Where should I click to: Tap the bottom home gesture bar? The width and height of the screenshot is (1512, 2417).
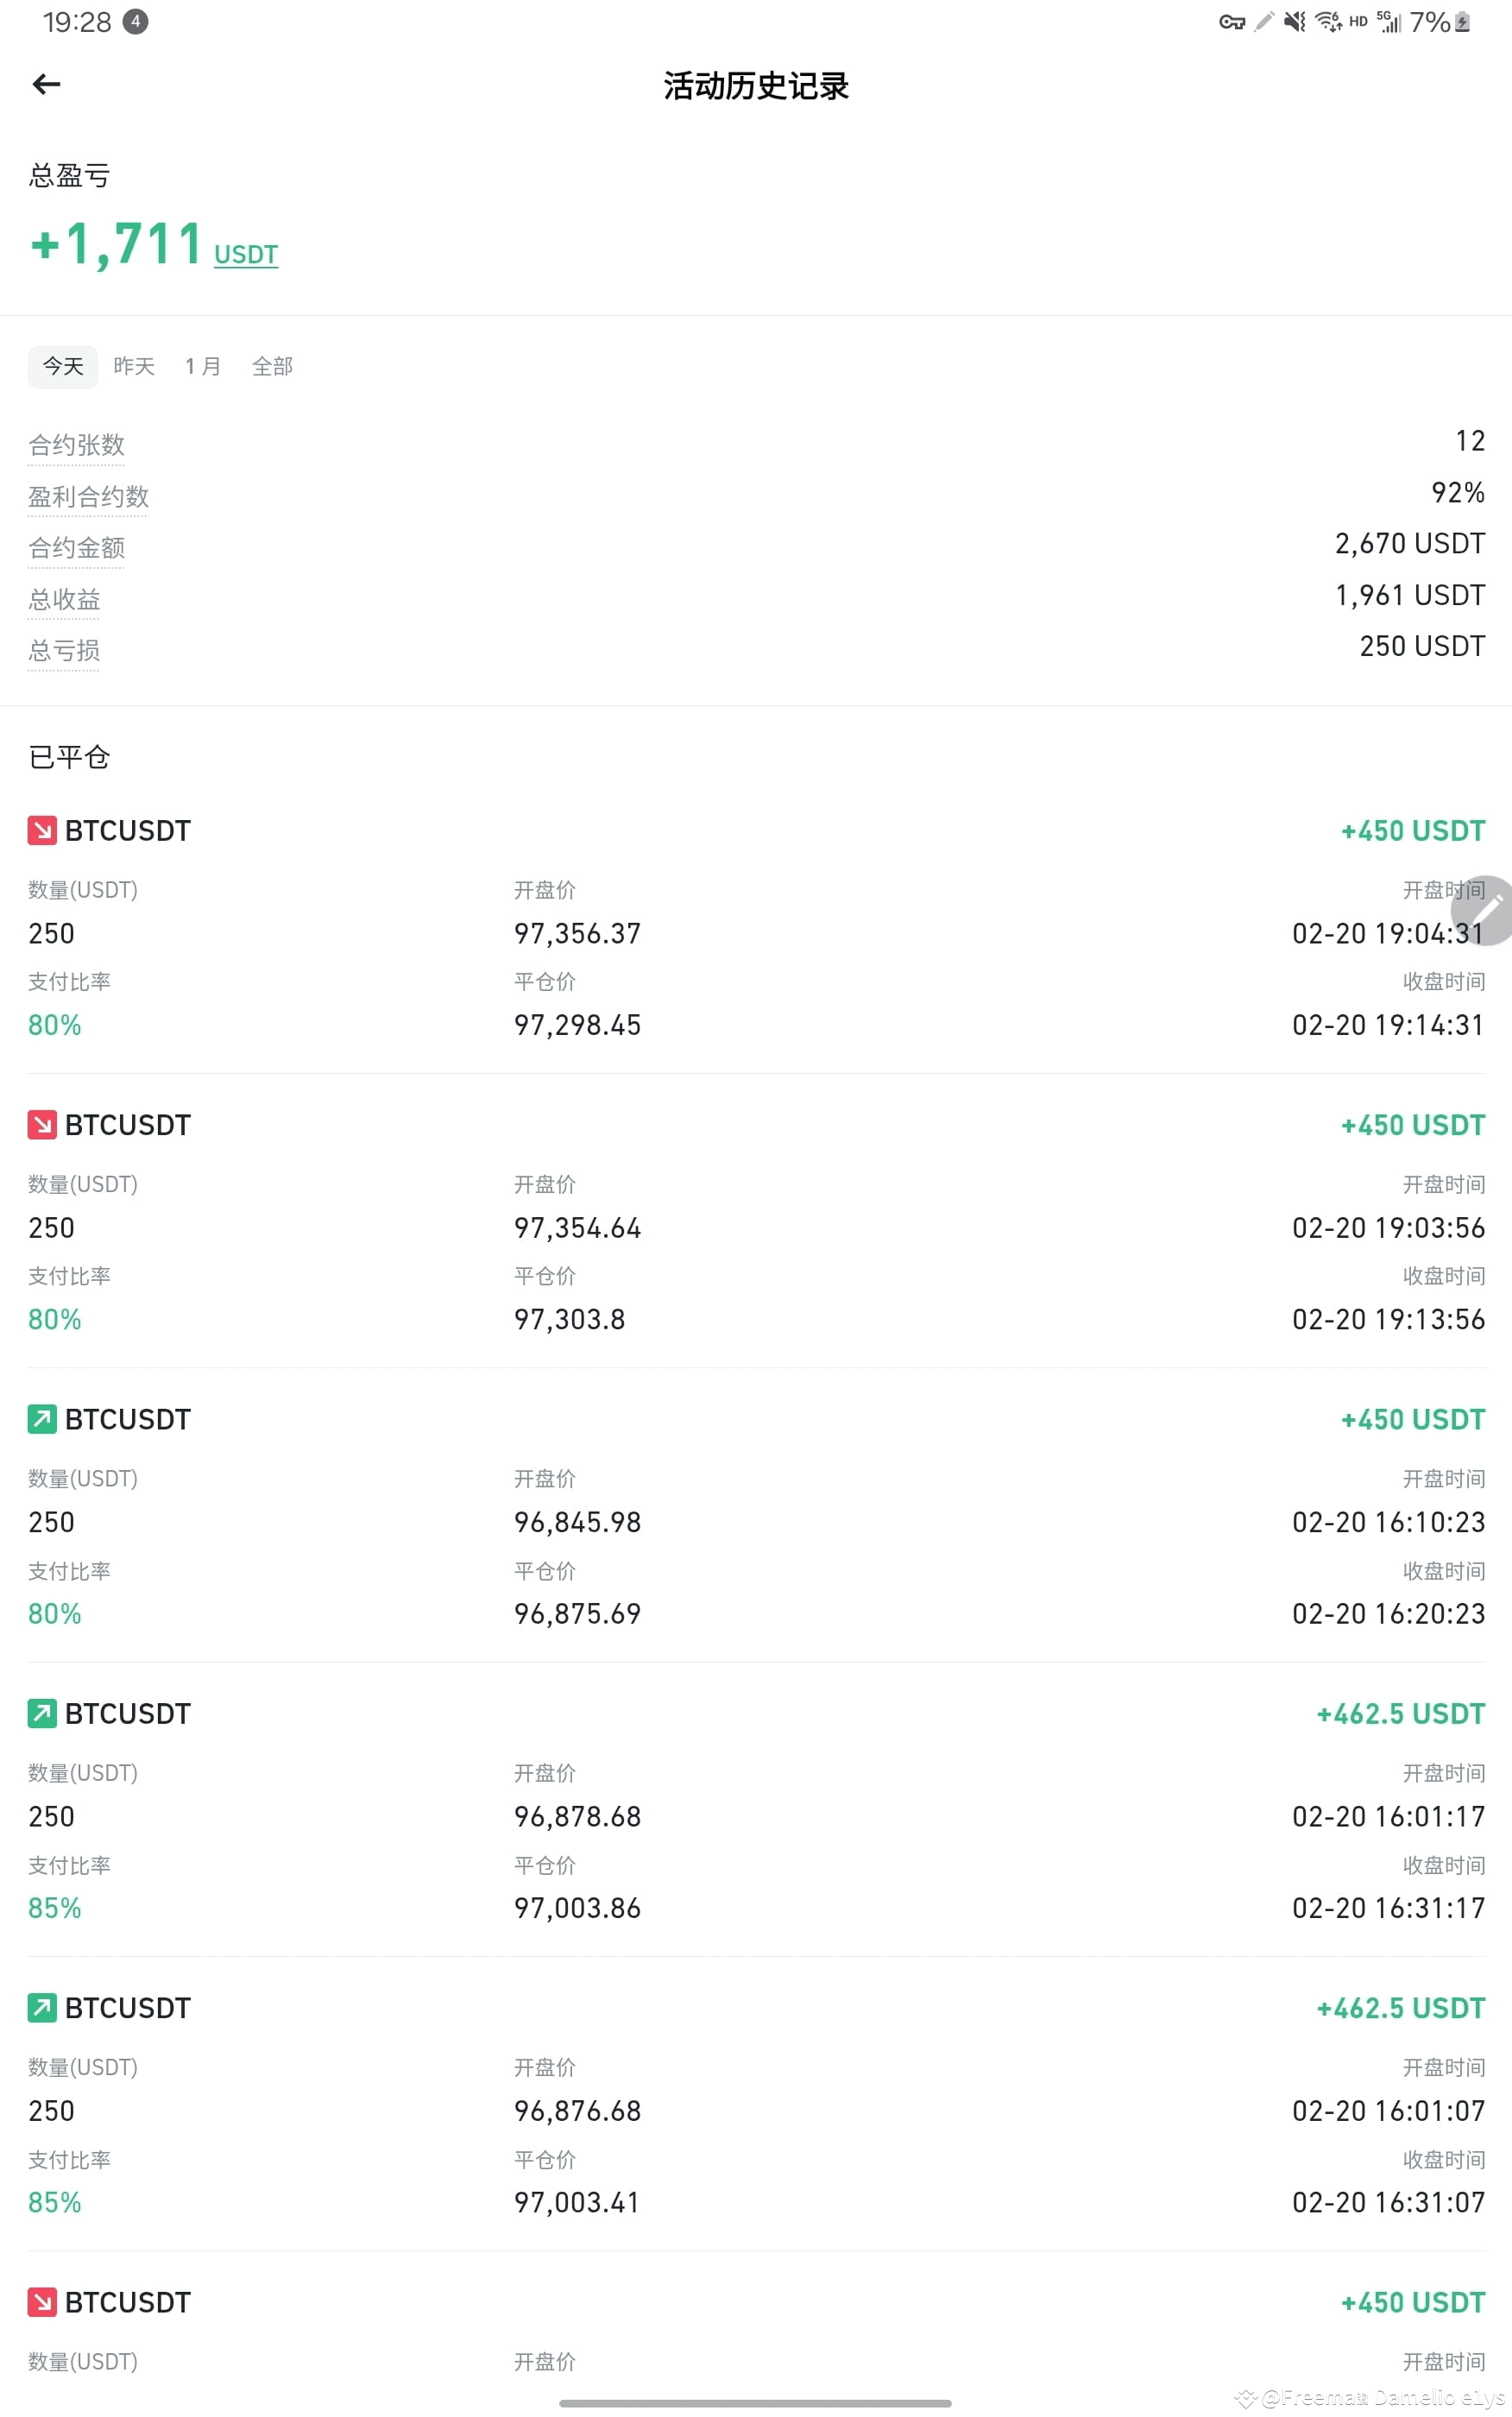click(755, 2403)
